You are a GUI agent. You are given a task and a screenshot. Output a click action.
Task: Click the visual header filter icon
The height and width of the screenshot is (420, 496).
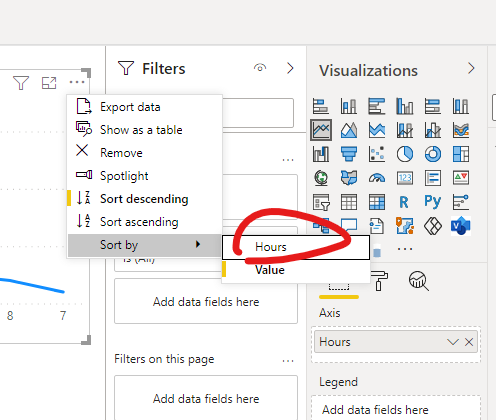(21, 83)
